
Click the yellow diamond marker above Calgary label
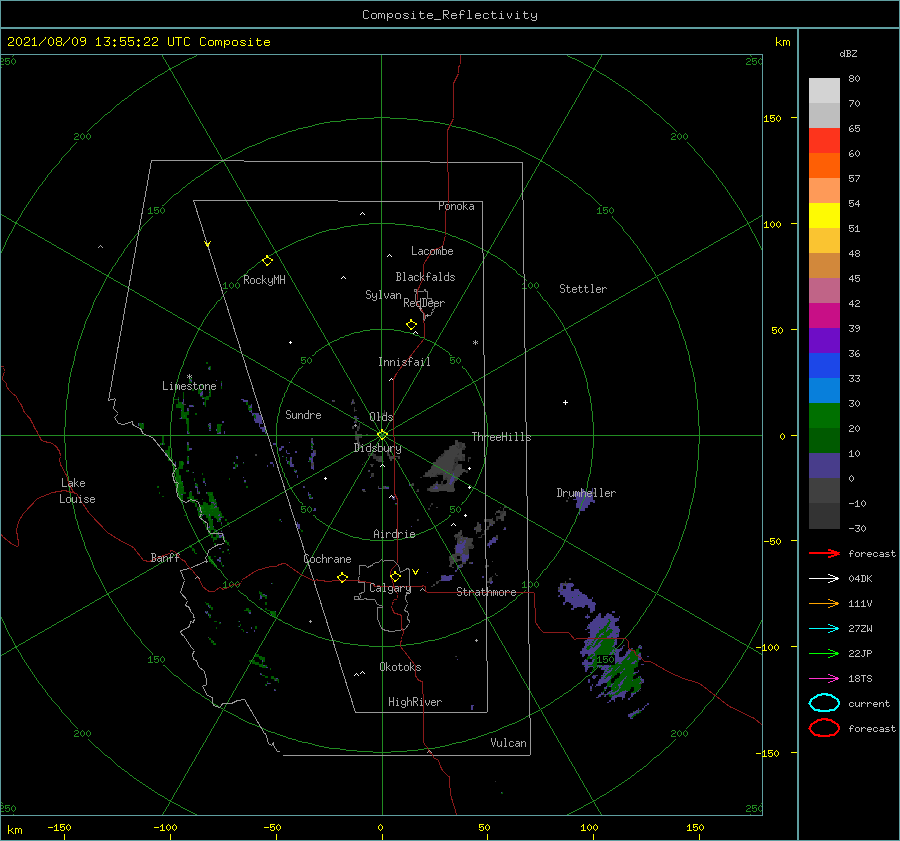click(x=395, y=576)
